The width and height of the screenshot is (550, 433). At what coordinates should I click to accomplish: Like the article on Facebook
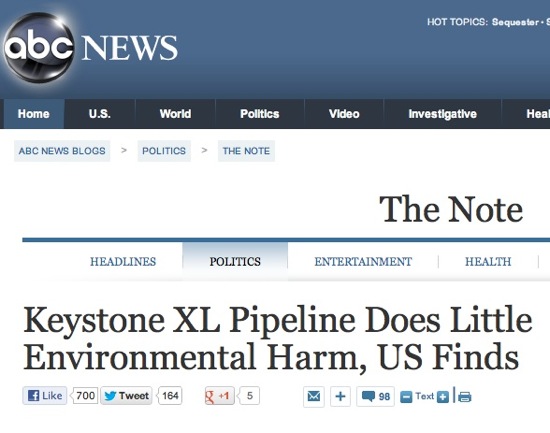pos(45,396)
